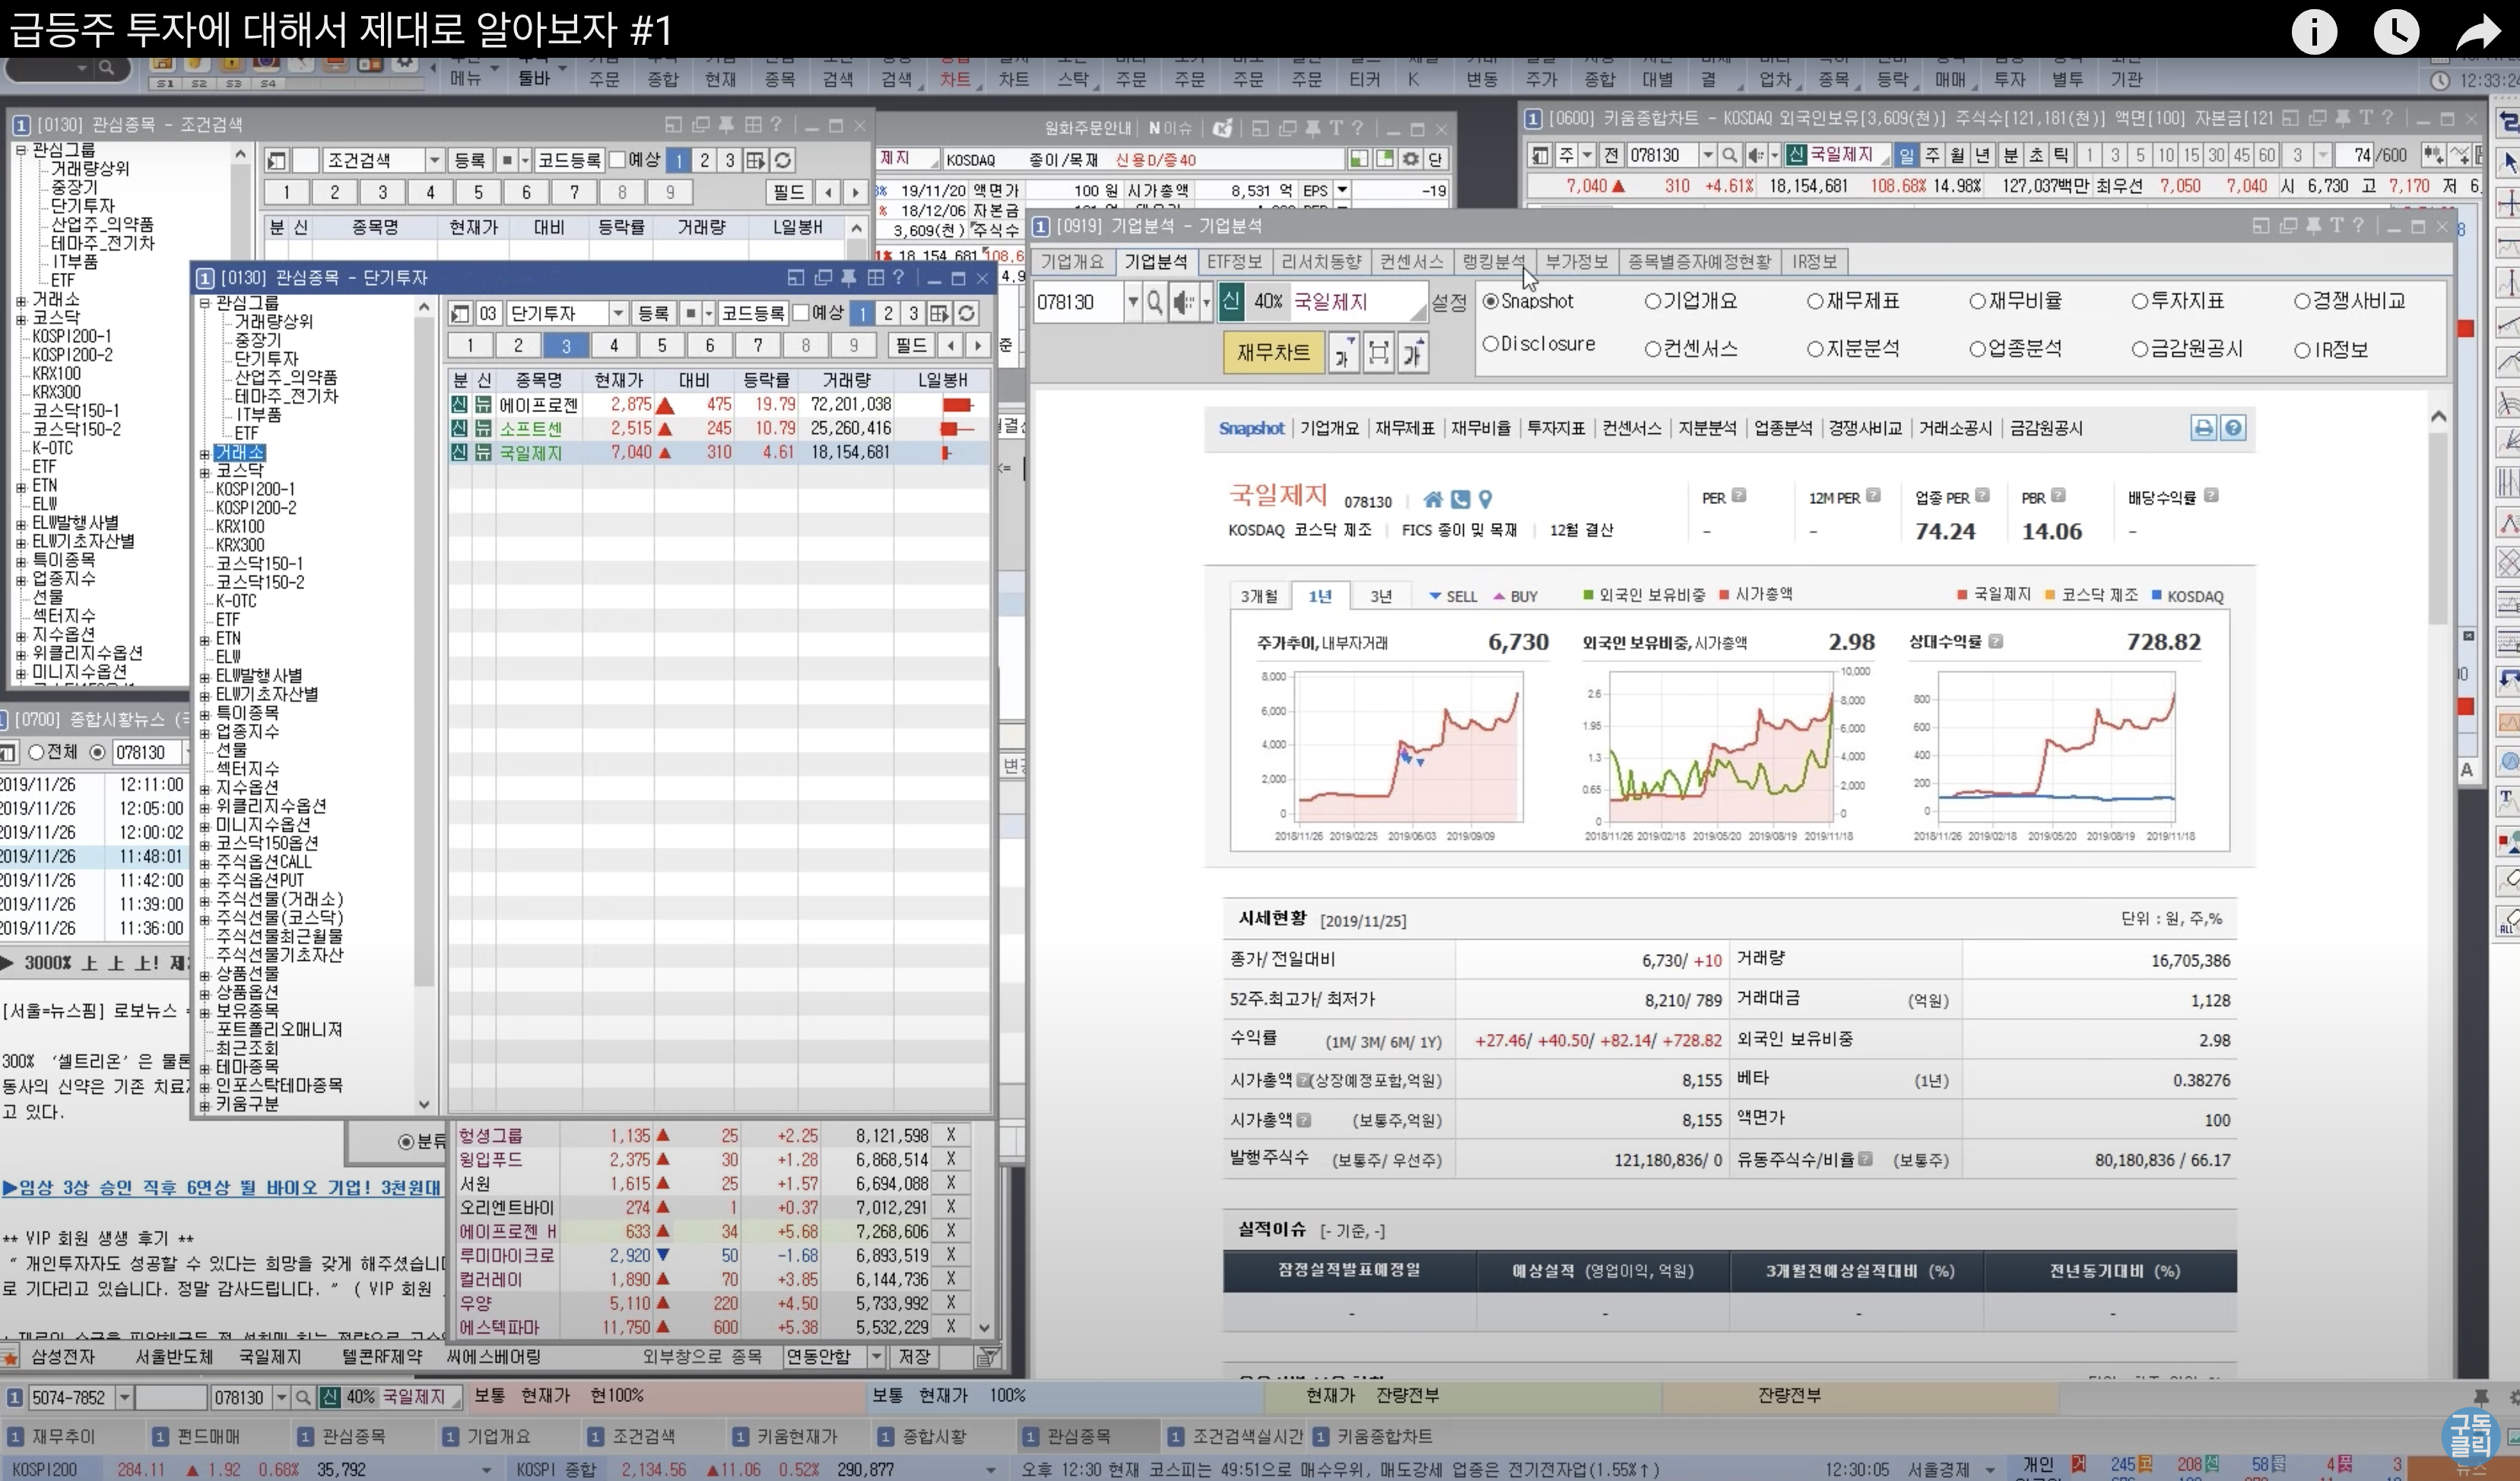Click the home icon next to 국일제지 code

point(1433,500)
